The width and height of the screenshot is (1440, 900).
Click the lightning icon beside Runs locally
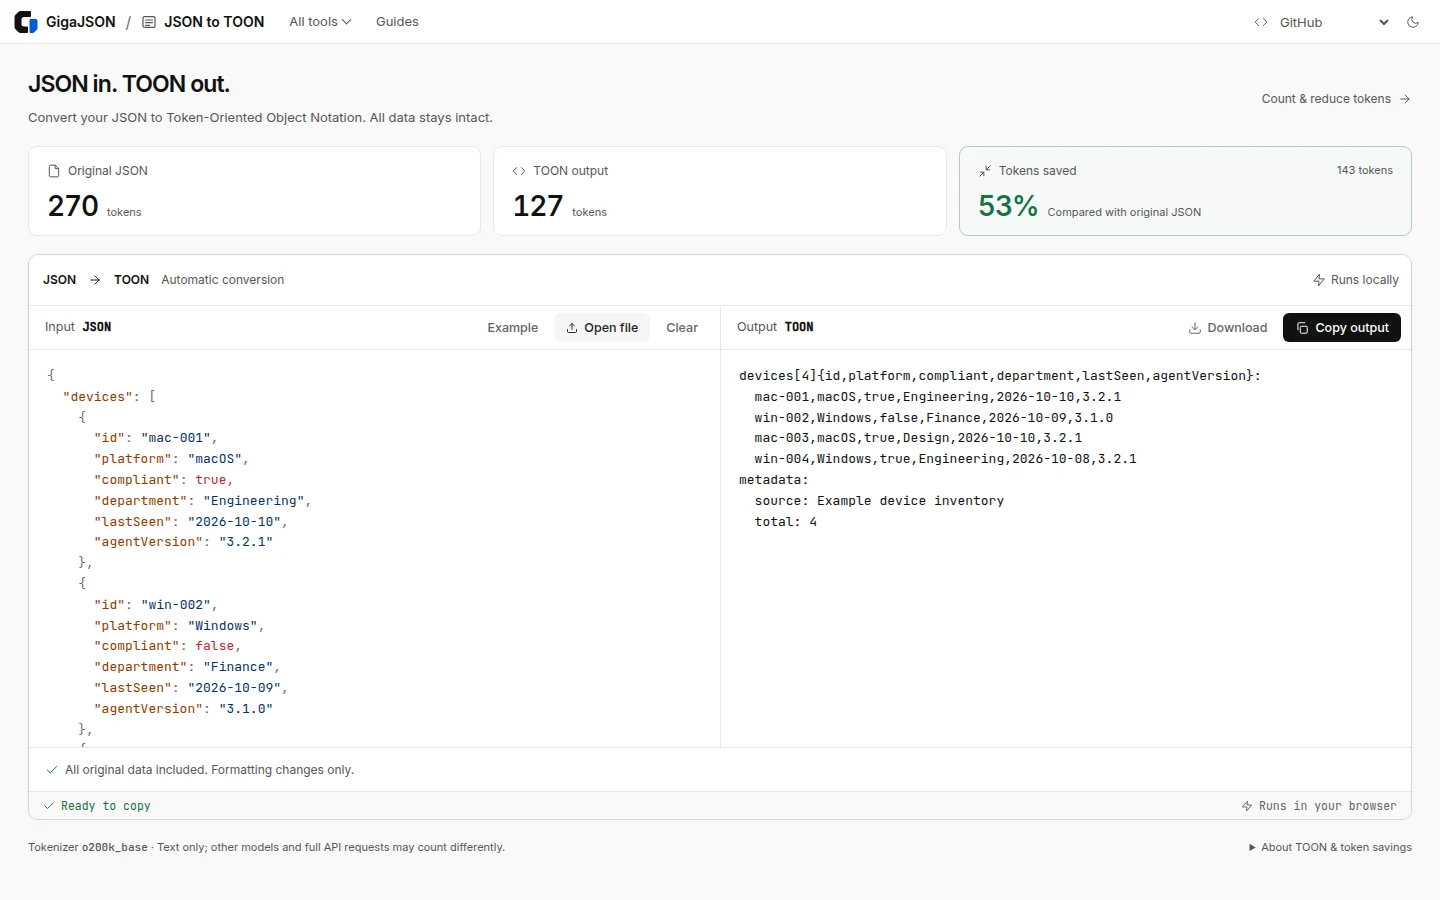[x=1319, y=280]
